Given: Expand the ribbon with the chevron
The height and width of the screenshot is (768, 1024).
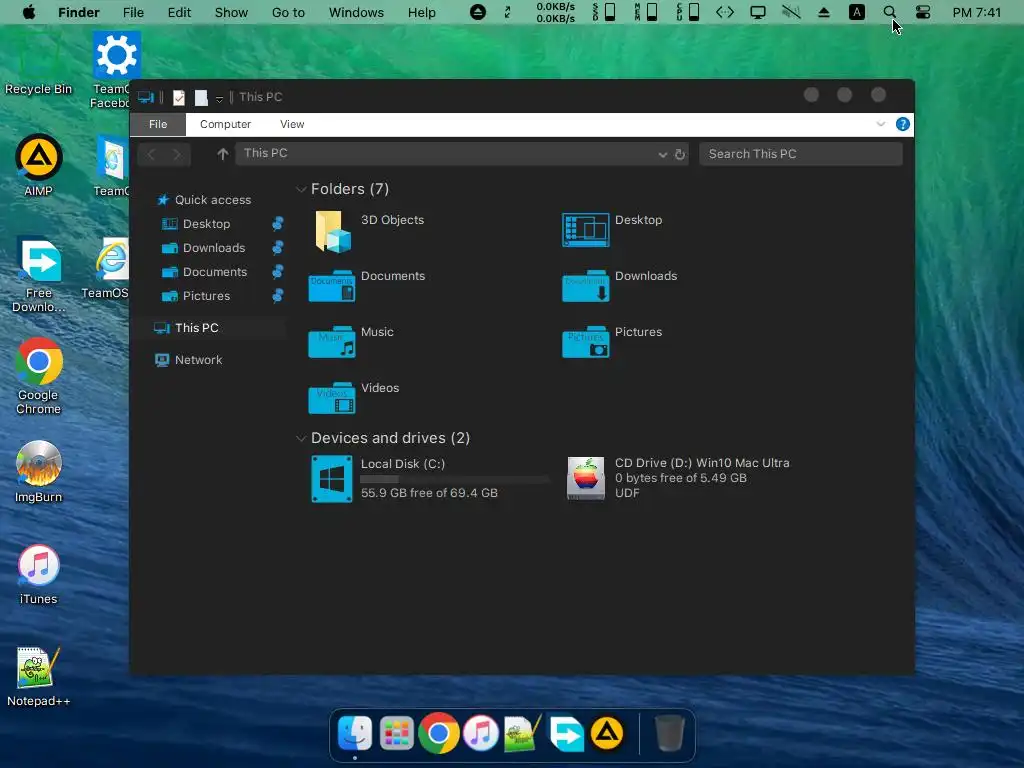Looking at the screenshot, I should click(x=880, y=124).
